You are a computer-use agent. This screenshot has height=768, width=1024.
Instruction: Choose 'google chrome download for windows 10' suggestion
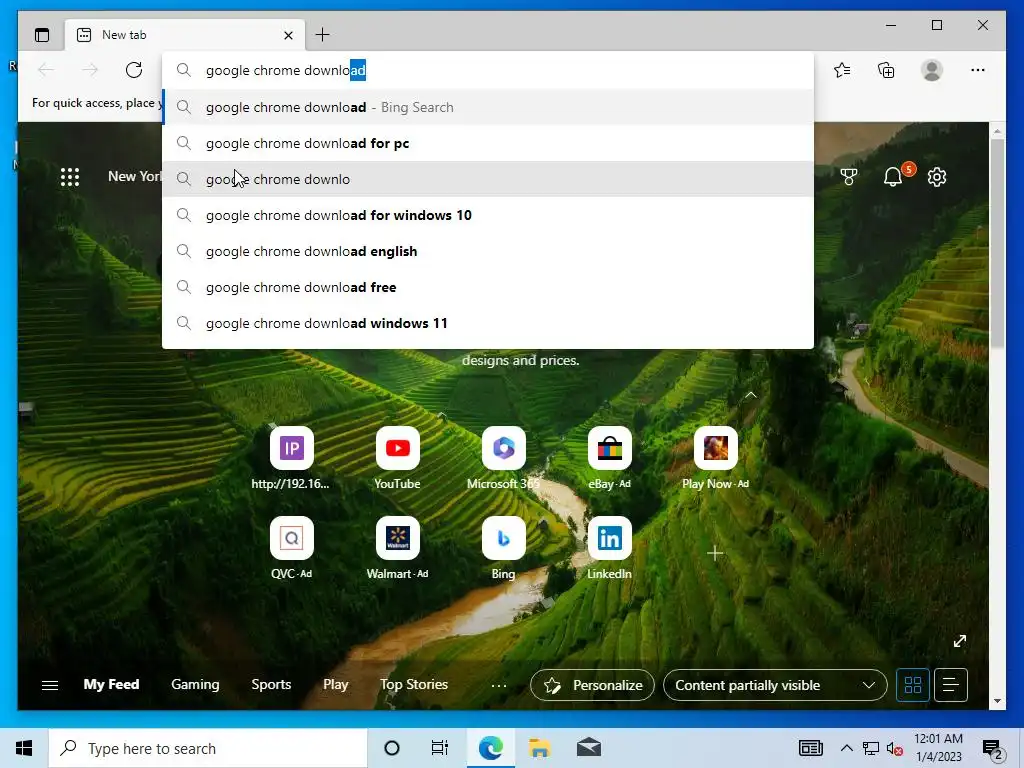(x=488, y=215)
